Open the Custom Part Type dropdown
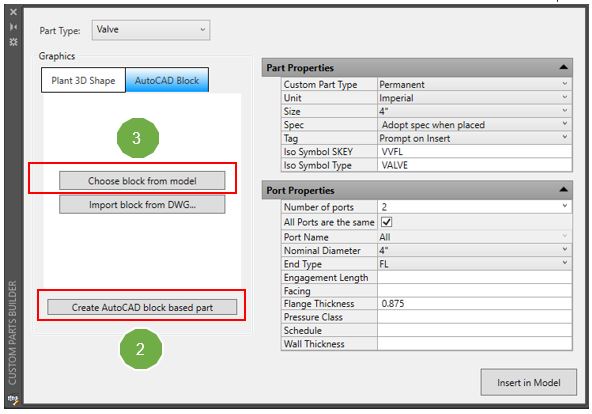592x414 pixels. point(474,84)
